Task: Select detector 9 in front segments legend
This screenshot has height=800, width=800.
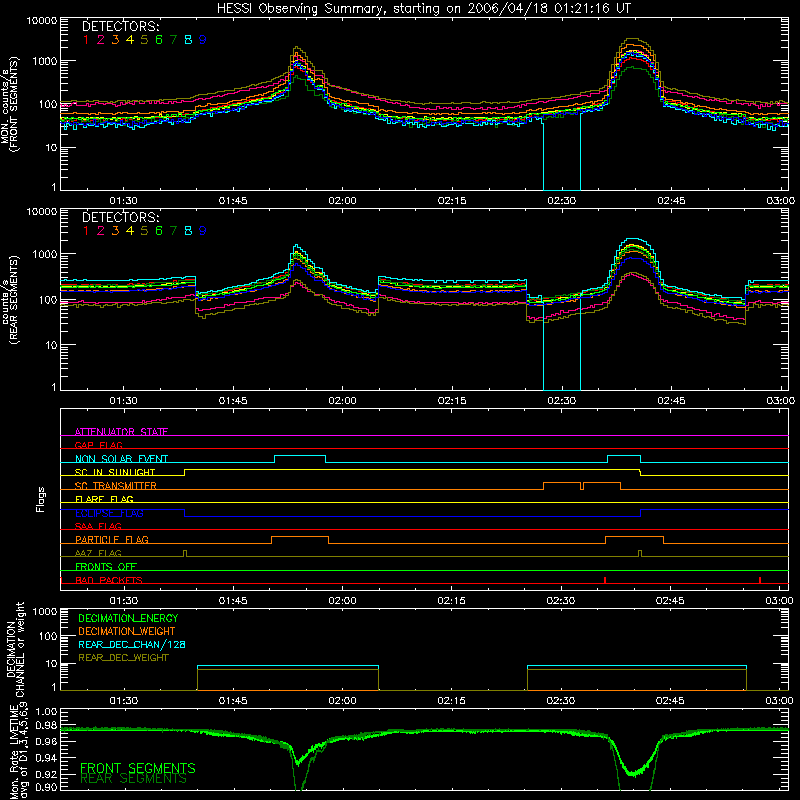Action: click(x=203, y=40)
